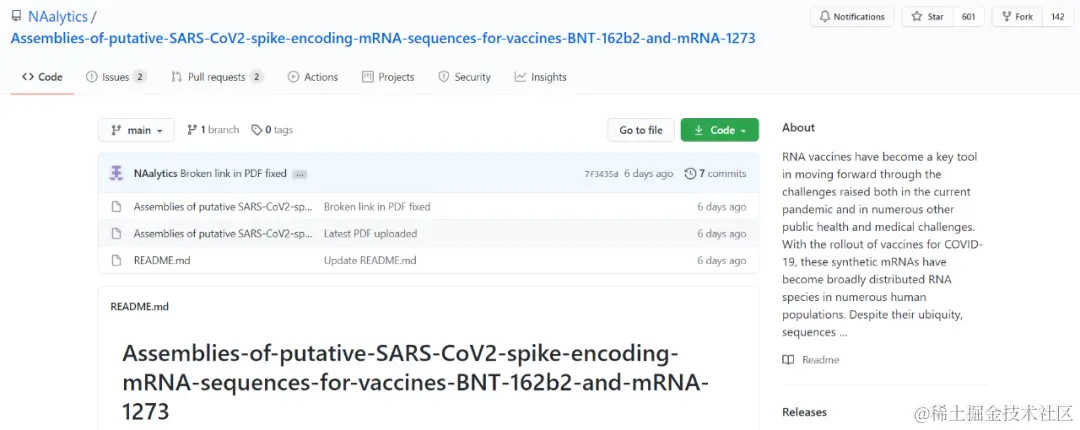
Task: Click the NAalytics avatar icon
Action: 117,173
